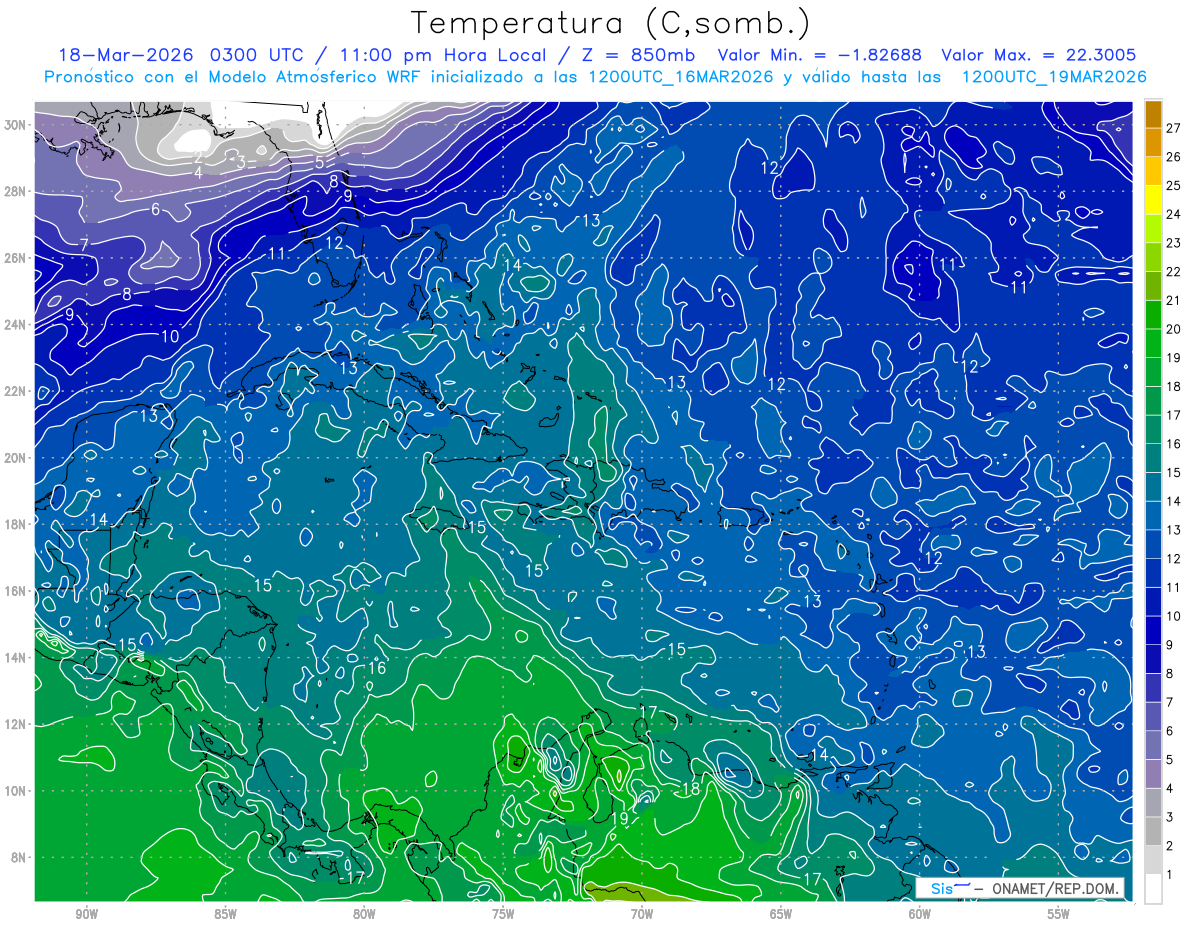Click the 60W longitude axis label
Screen dimensions: 1200x927
[920, 914]
